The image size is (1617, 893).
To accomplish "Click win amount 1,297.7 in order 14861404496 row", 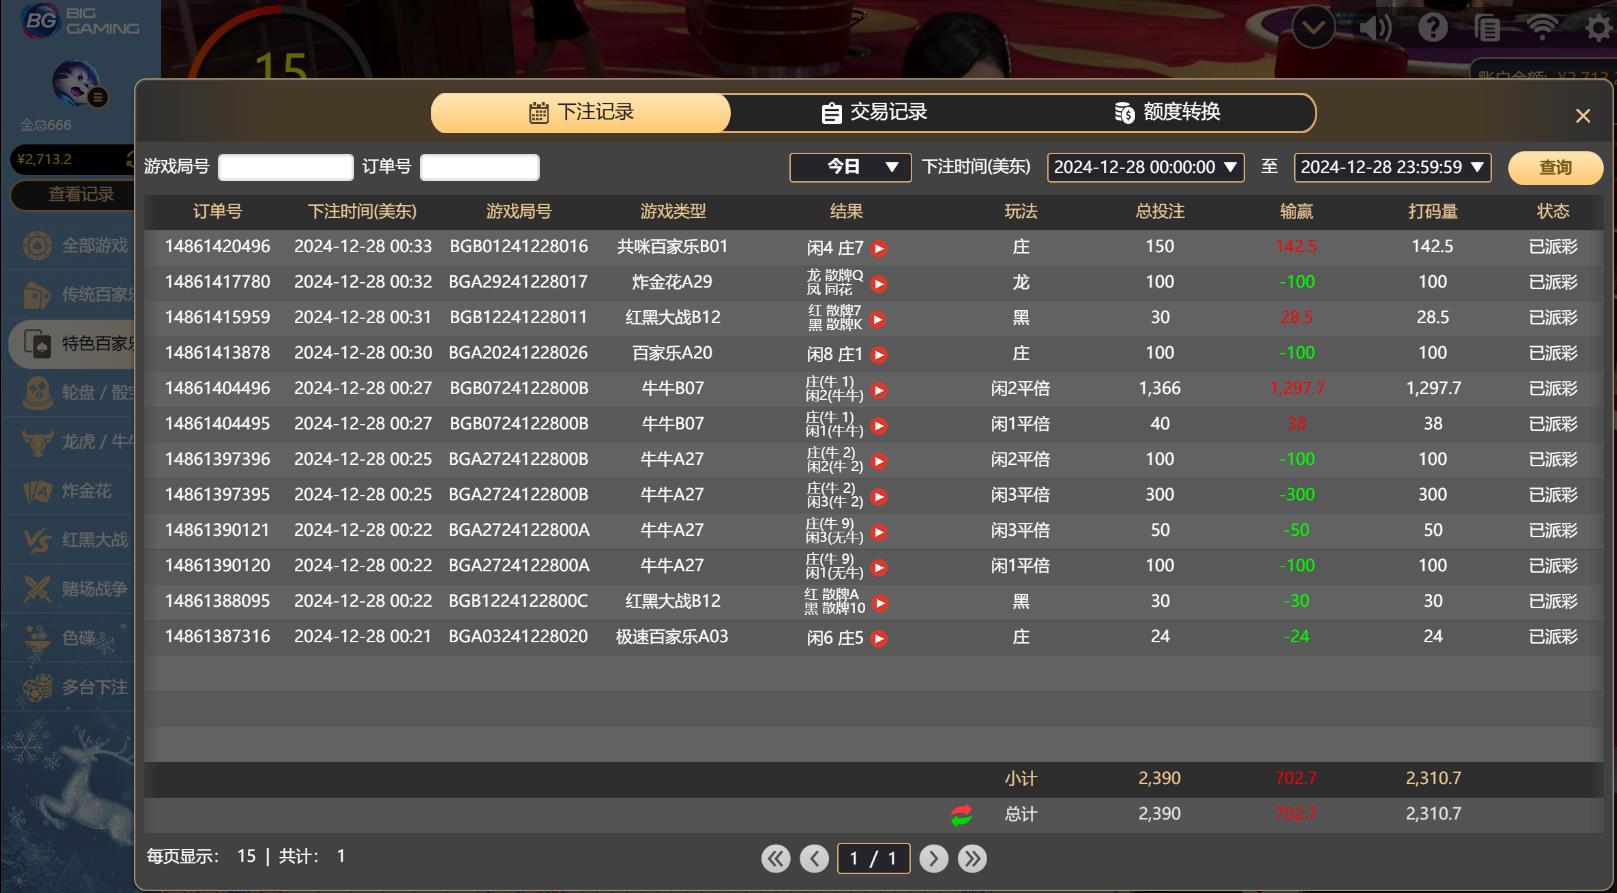I will tap(1297, 388).
